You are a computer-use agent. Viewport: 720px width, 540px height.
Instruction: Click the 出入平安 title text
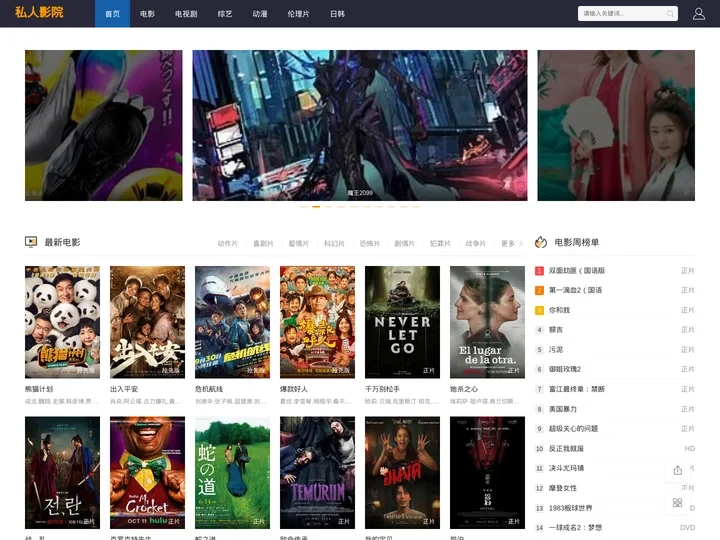pyautogui.click(x=124, y=389)
